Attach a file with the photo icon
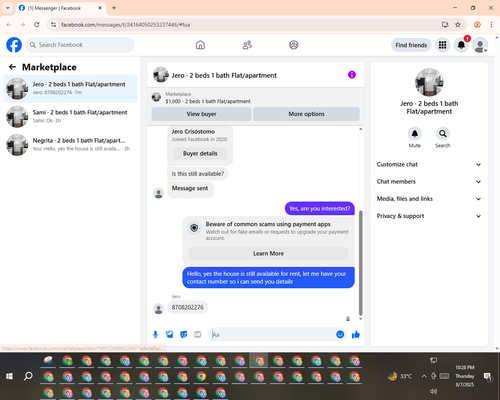Image resolution: width=500 pixels, height=400 pixels. 170,334
